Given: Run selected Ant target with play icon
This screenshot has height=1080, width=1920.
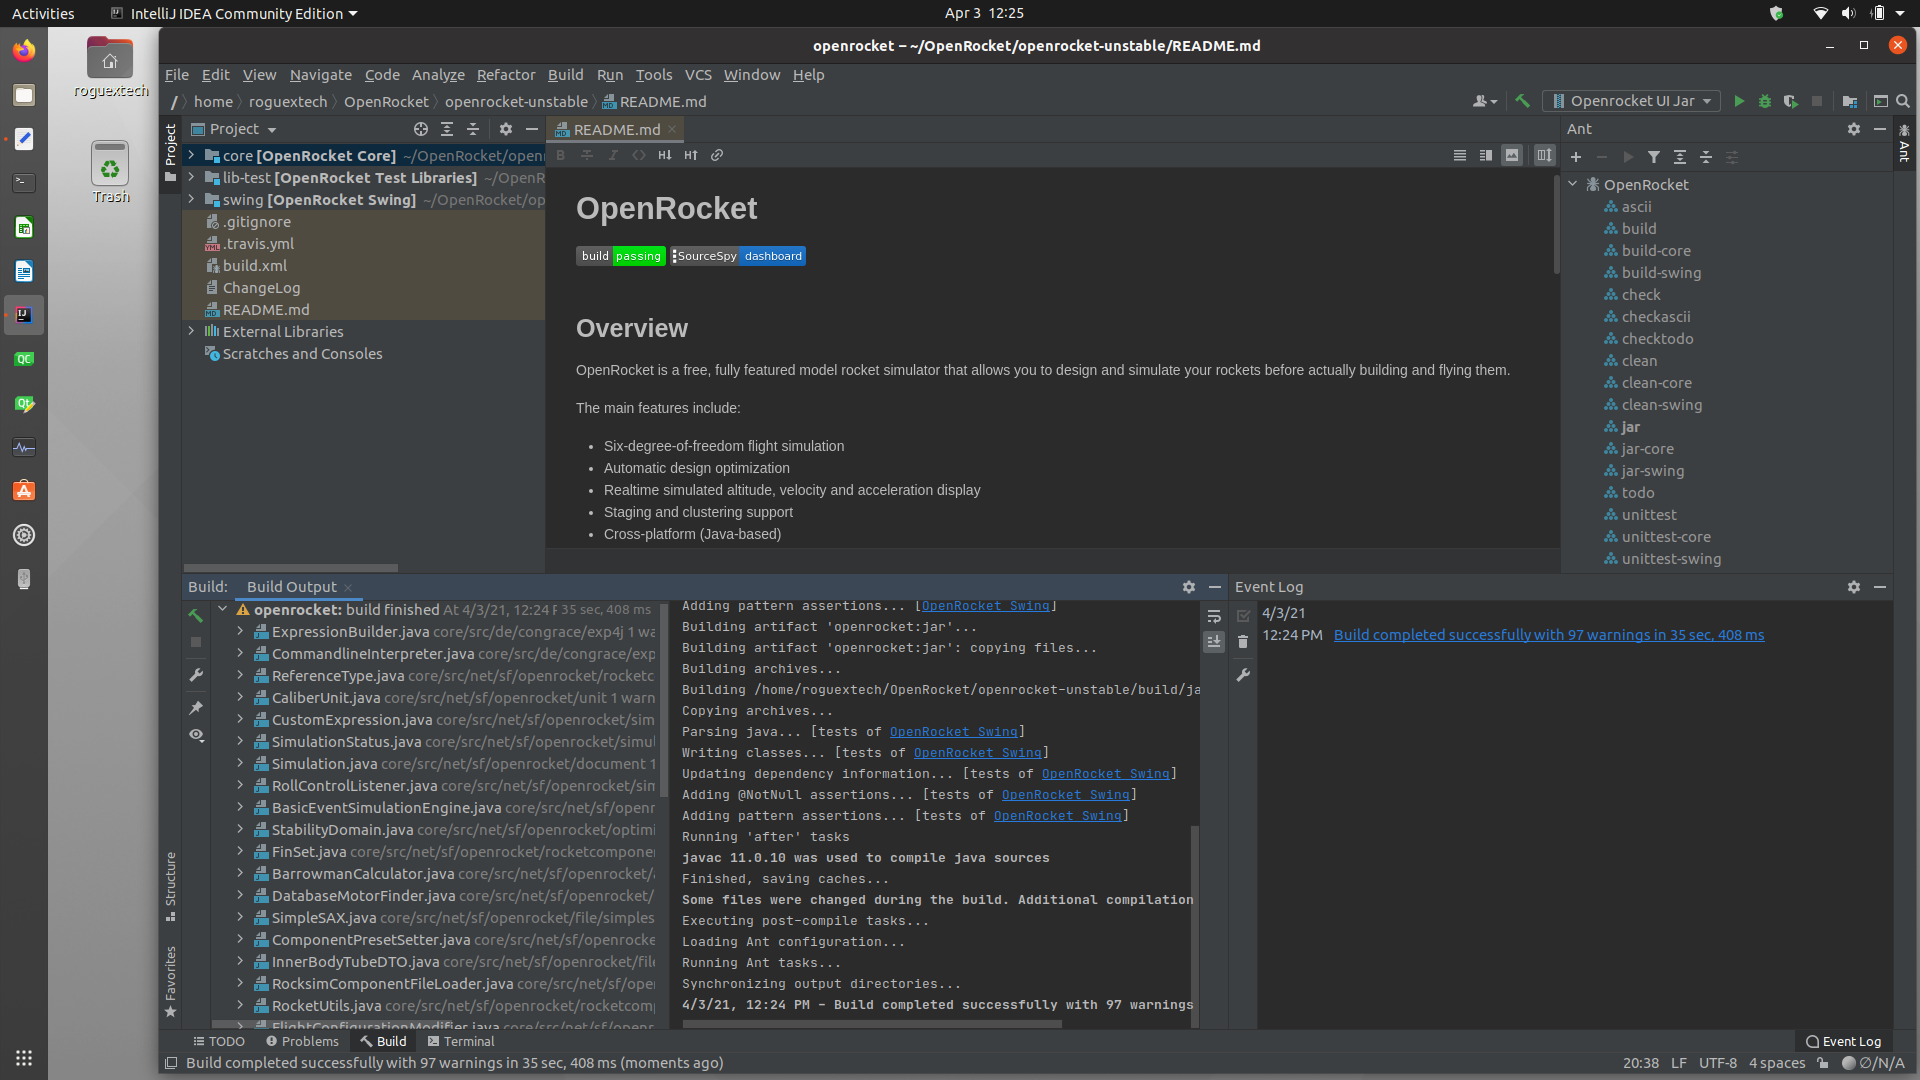Looking at the screenshot, I should point(1628,157).
